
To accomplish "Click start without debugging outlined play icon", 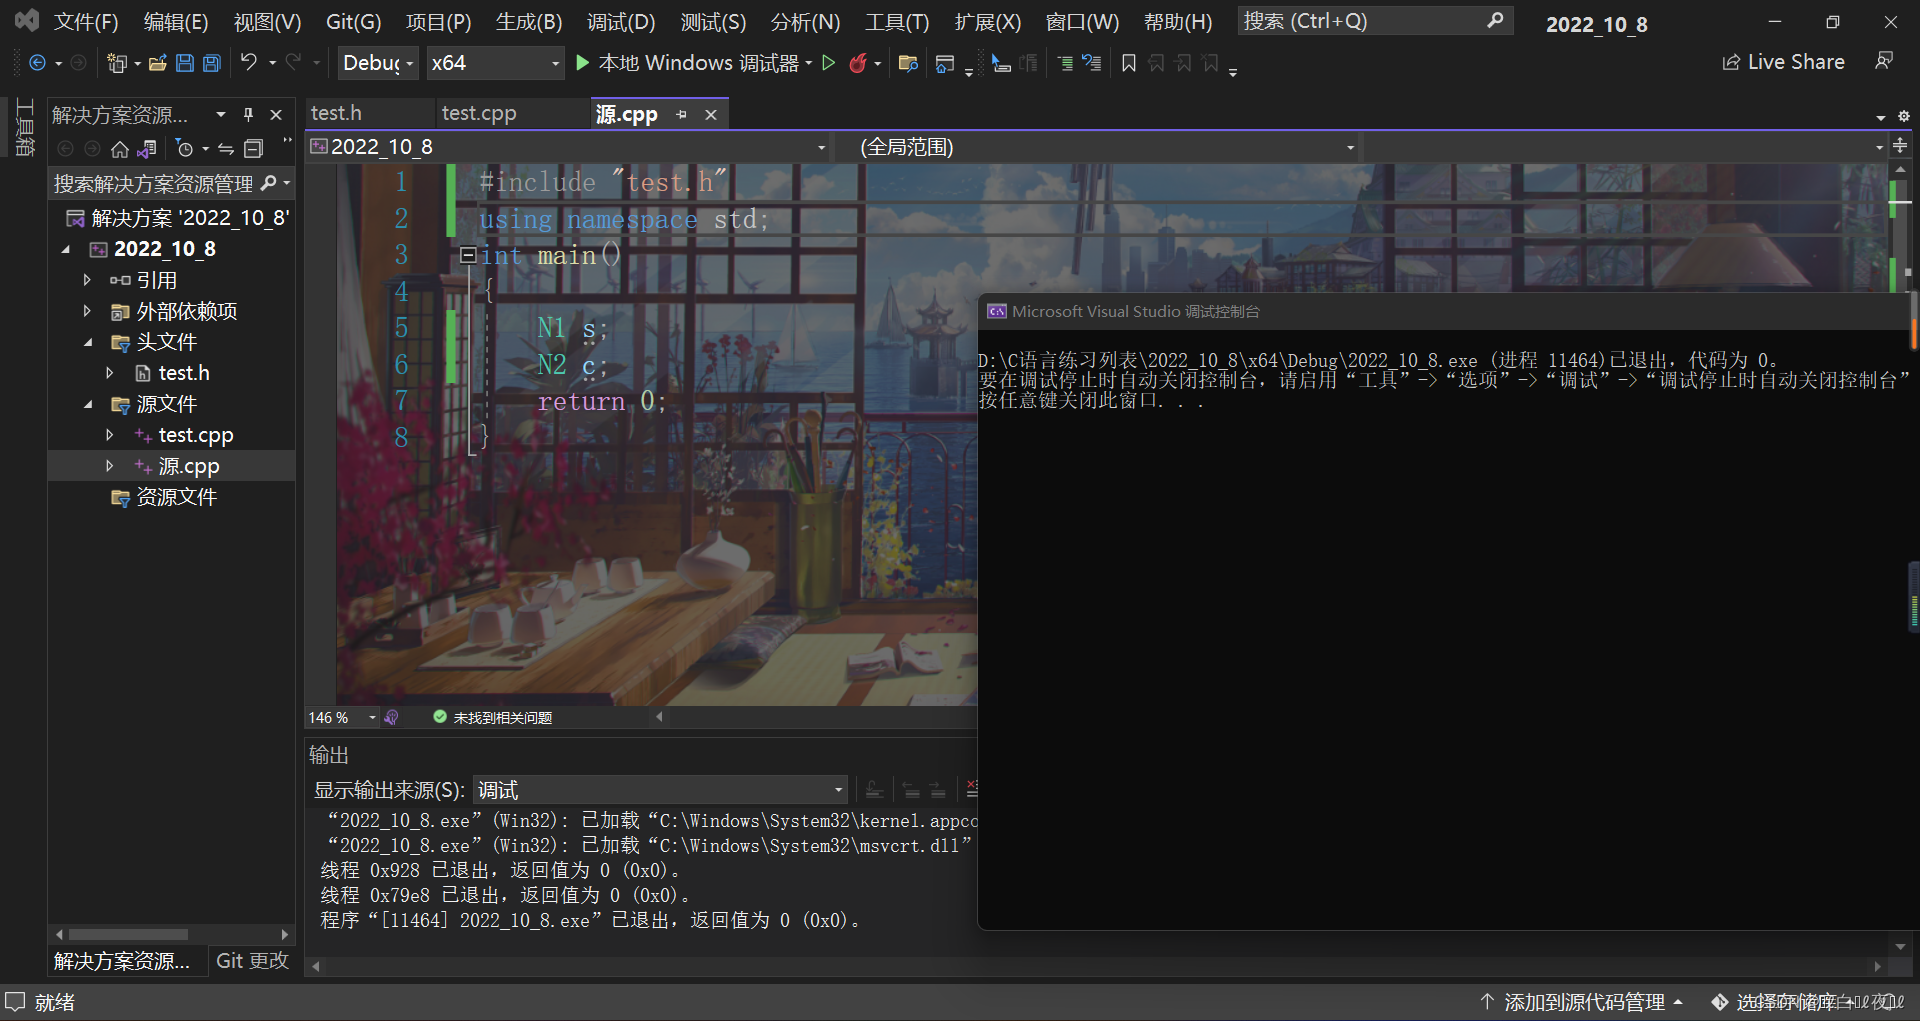I will tap(828, 63).
